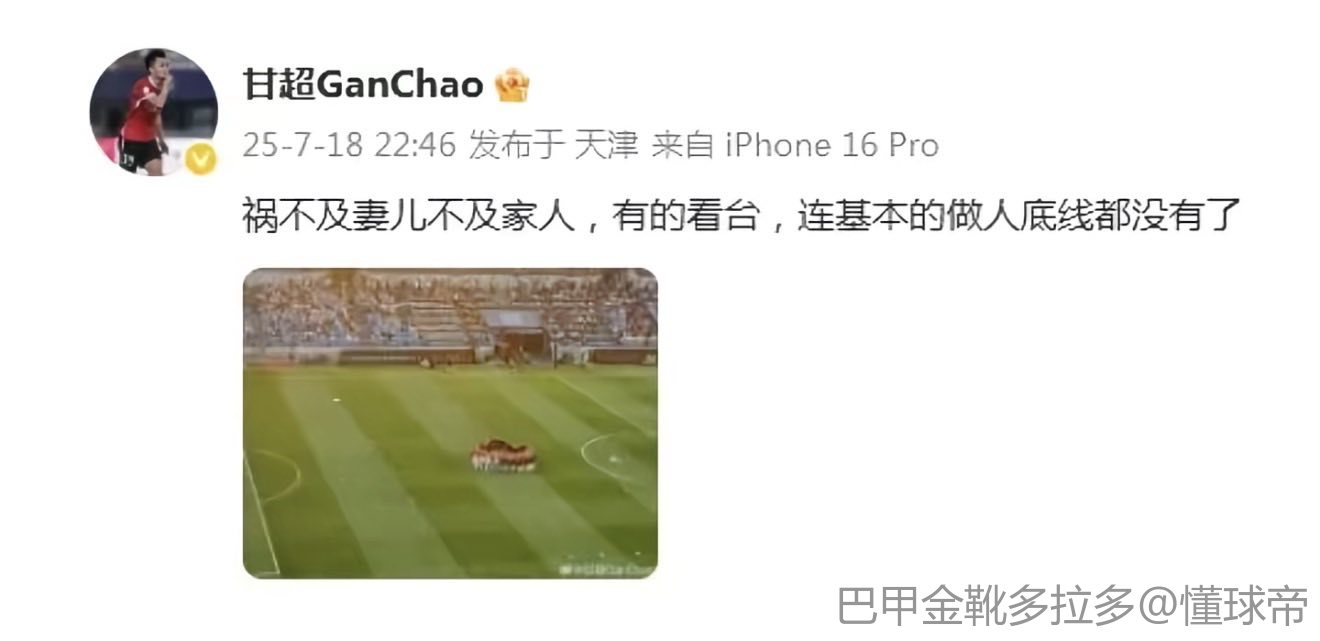Screen dimensions: 1320x641
Task: Open the stadium photo thumbnail
Action: pyautogui.click(x=450, y=423)
